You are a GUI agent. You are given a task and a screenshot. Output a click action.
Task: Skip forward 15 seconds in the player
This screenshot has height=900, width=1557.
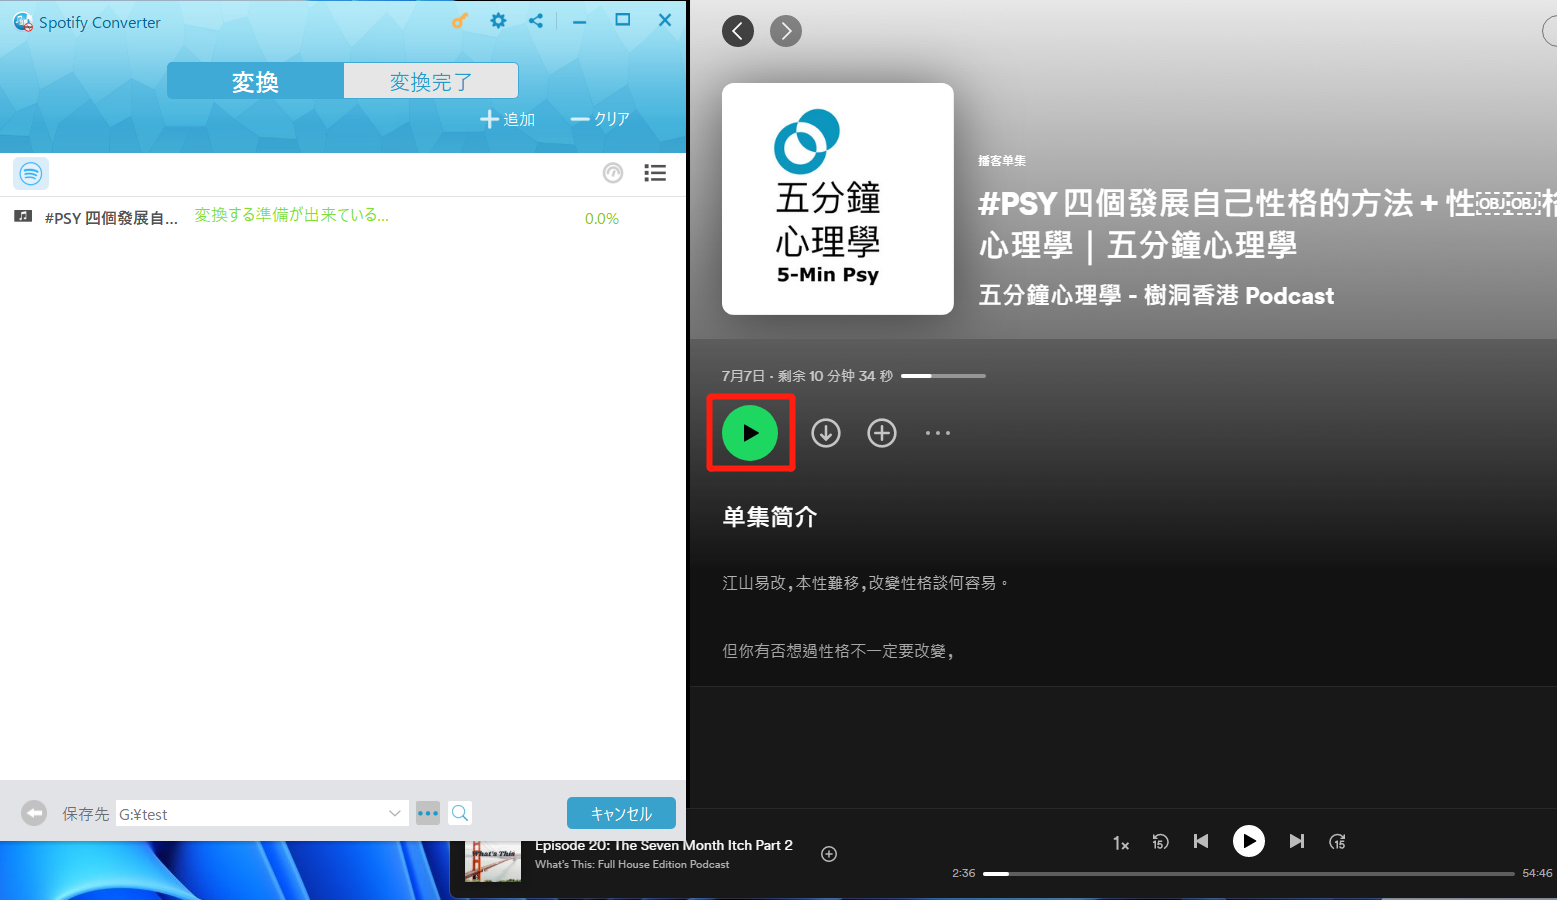[x=1337, y=842]
